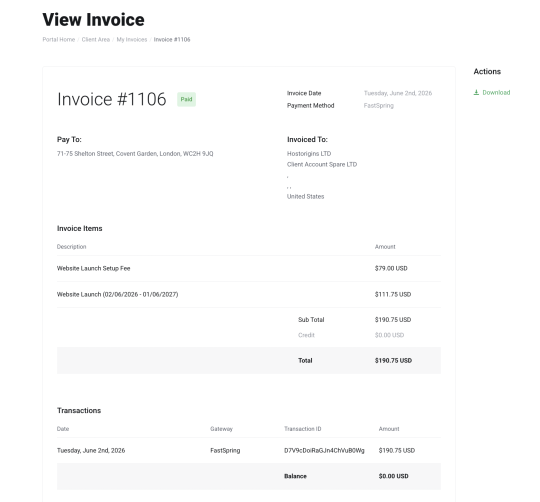Go to the Portal Home breadcrumb

click(59, 40)
